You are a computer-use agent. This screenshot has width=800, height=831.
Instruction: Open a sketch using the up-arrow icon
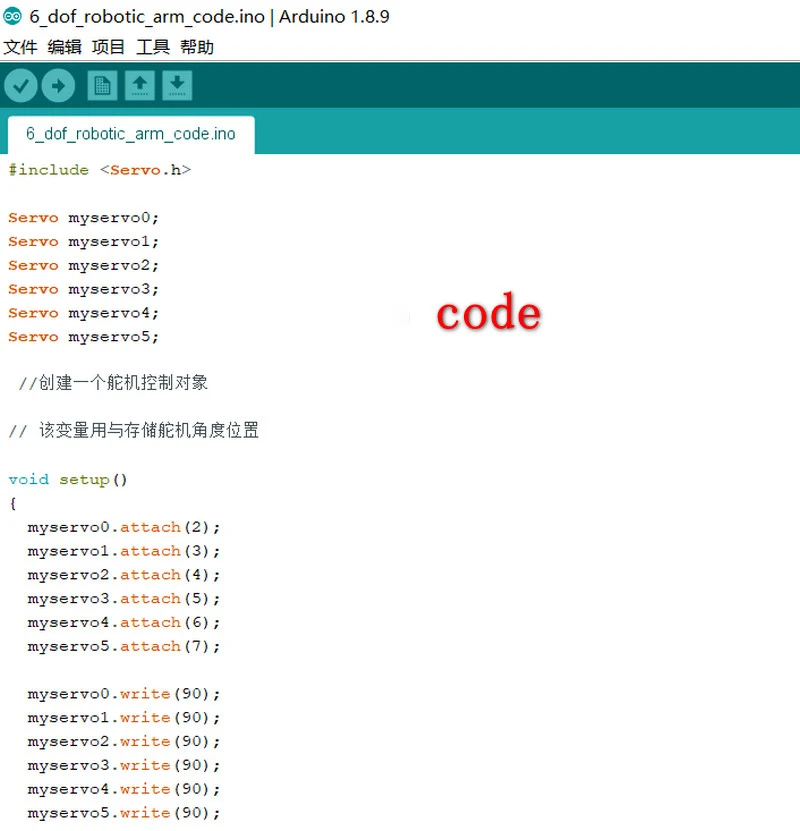click(x=139, y=86)
